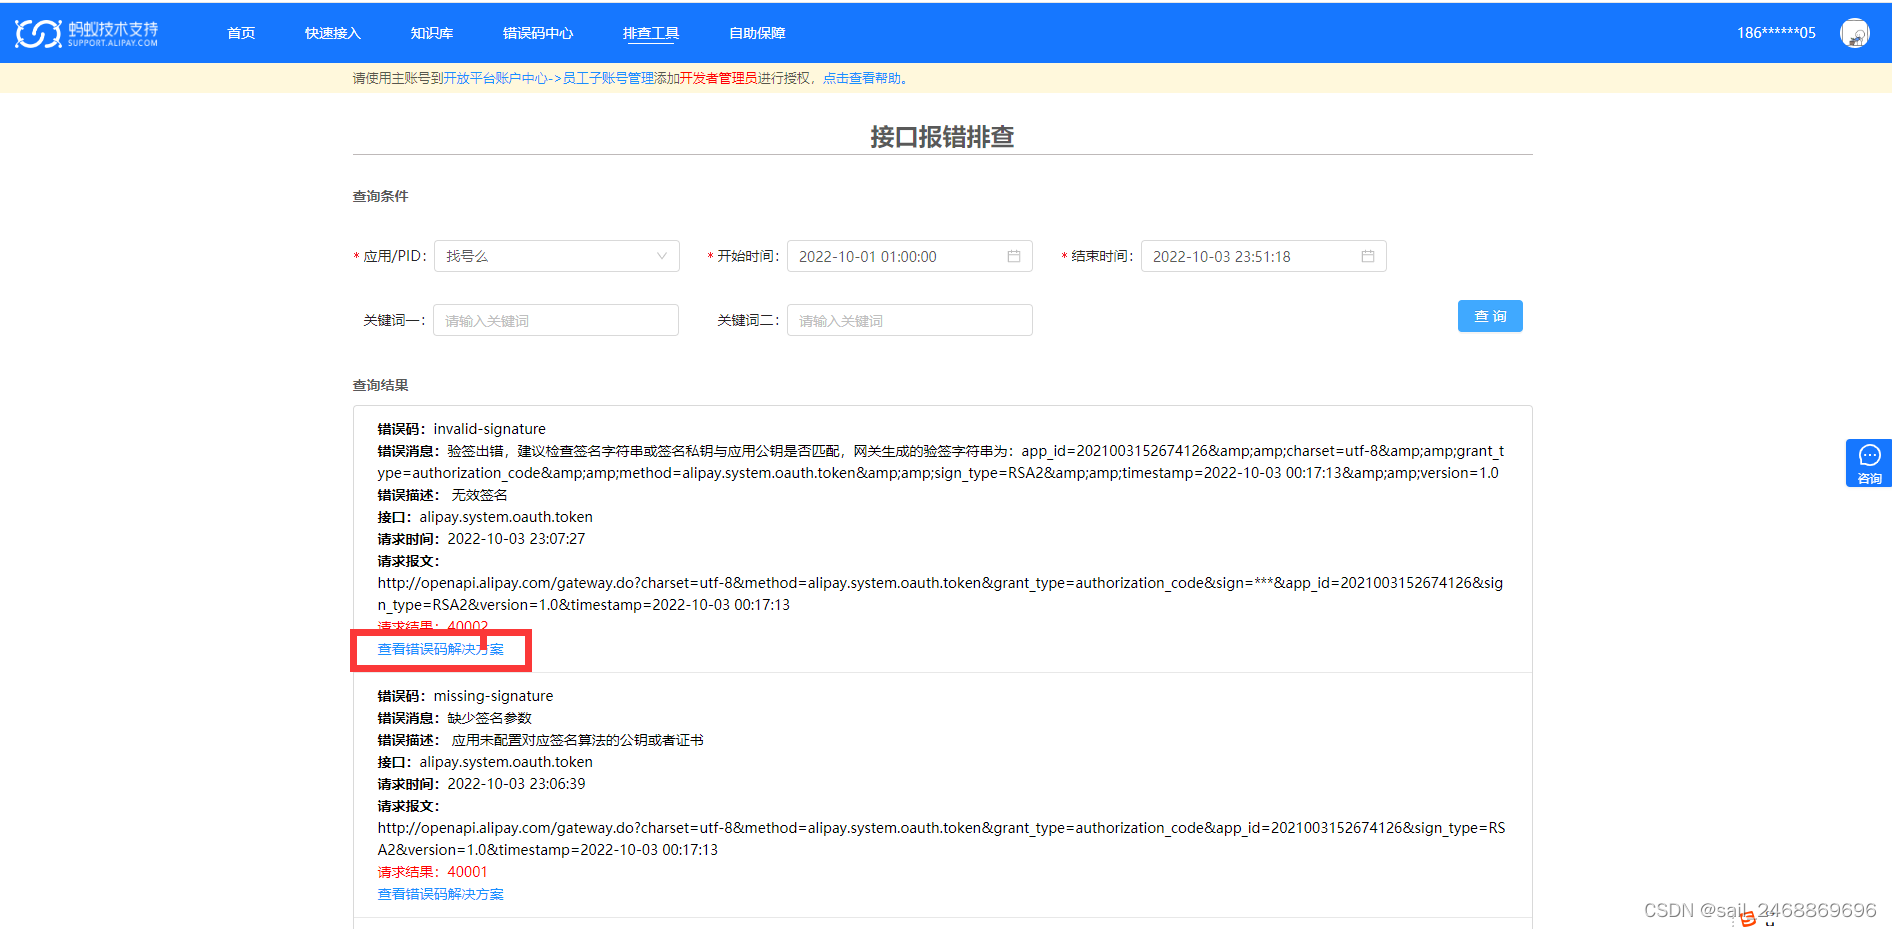Image resolution: width=1892 pixels, height=929 pixels.
Task: Open 自助保障 menu item
Action: pos(757,33)
